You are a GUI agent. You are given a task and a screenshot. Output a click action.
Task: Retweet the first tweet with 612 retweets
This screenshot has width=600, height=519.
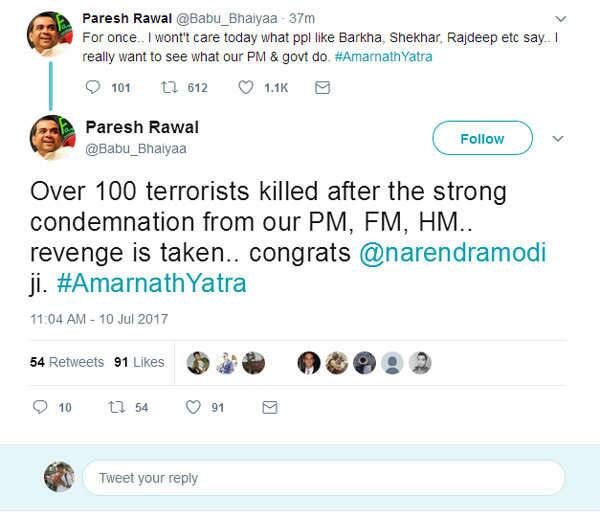pyautogui.click(x=169, y=87)
